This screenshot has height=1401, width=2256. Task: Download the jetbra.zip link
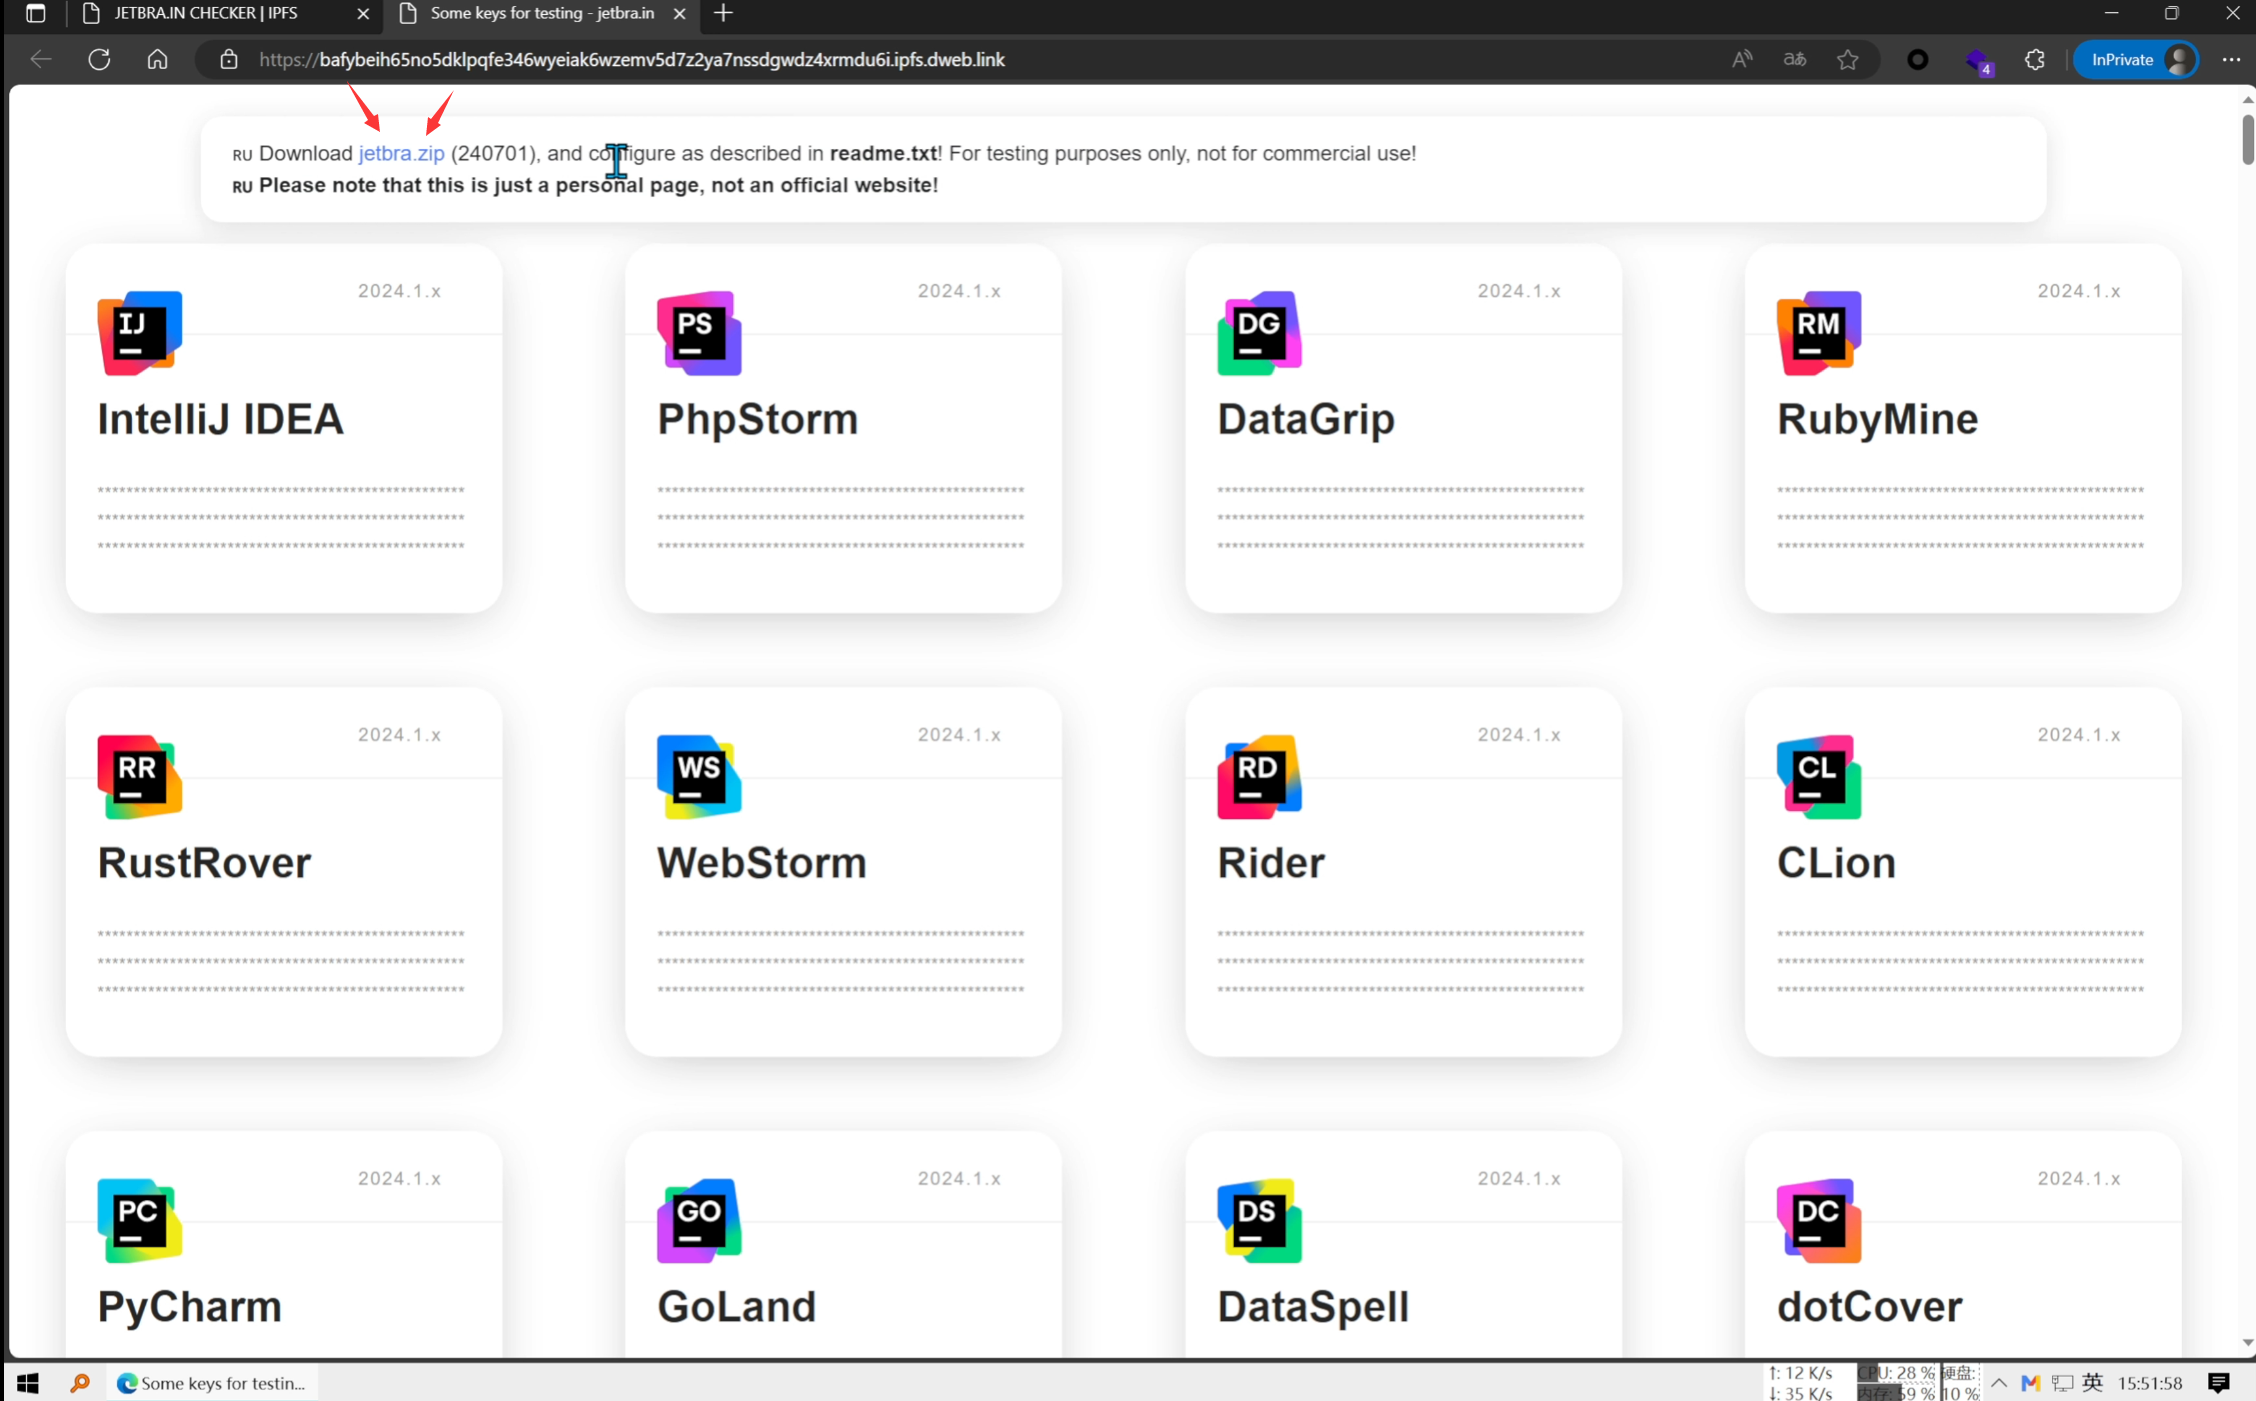point(401,153)
